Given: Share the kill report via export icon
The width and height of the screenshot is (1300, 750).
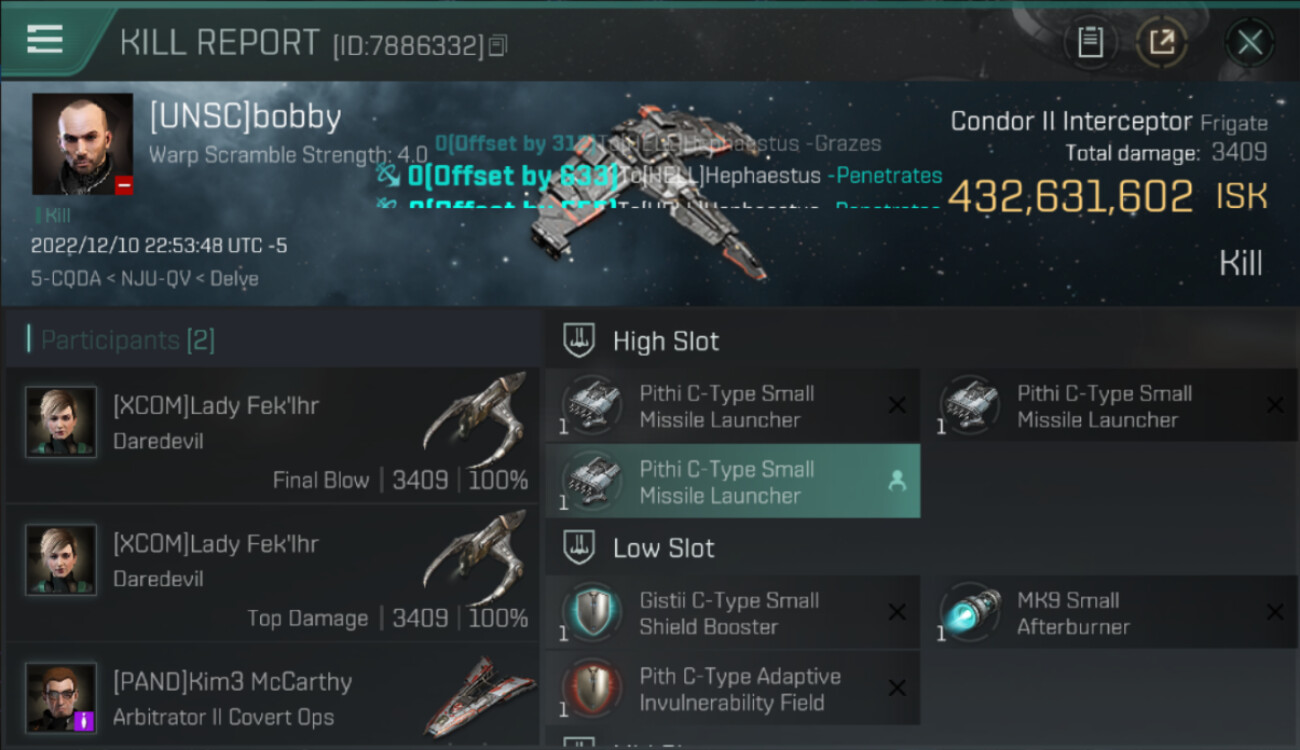Looking at the screenshot, I should [x=1161, y=42].
